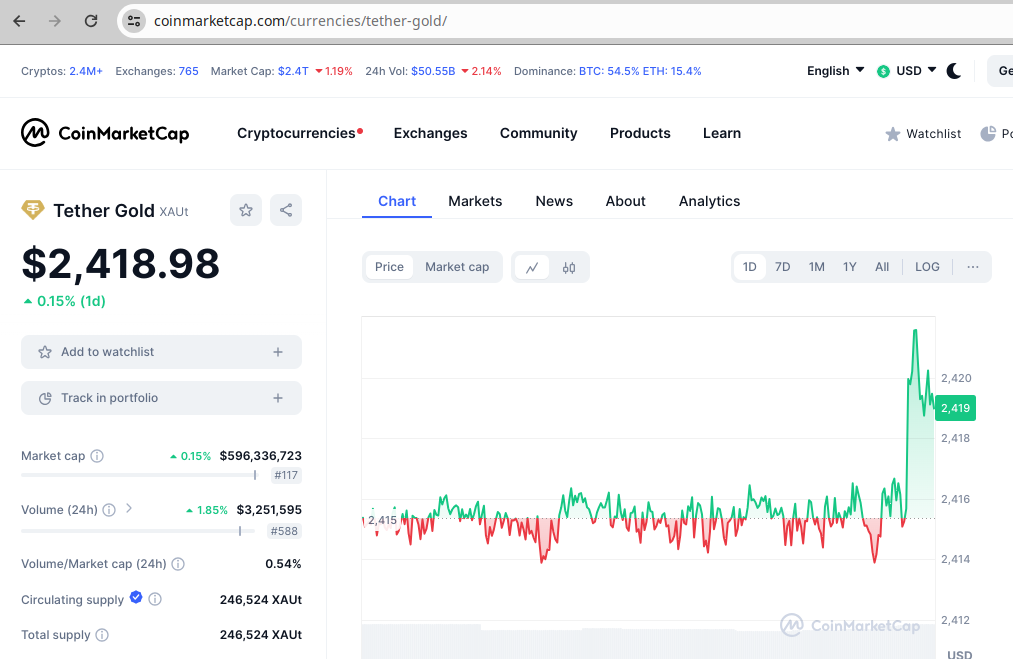Open the Markets tab
This screenshot has height=659, width=1013.
(x=475, y=201)
